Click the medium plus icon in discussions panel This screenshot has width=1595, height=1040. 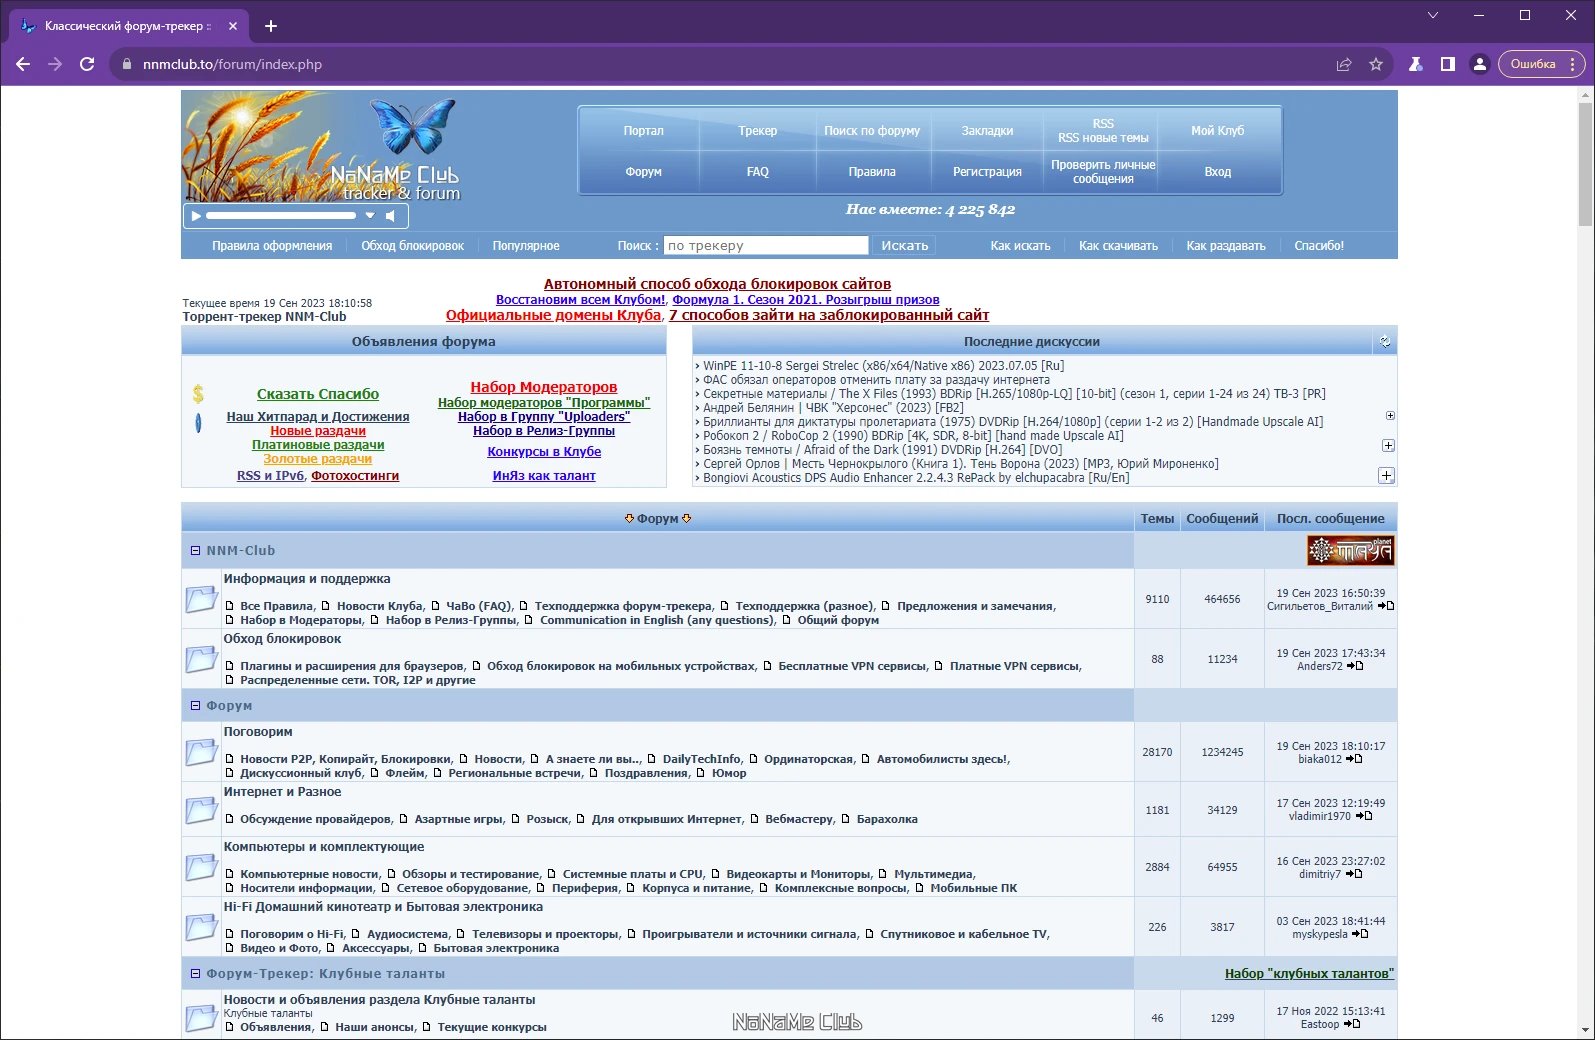pyautogui.click(x=1388, y=445)
